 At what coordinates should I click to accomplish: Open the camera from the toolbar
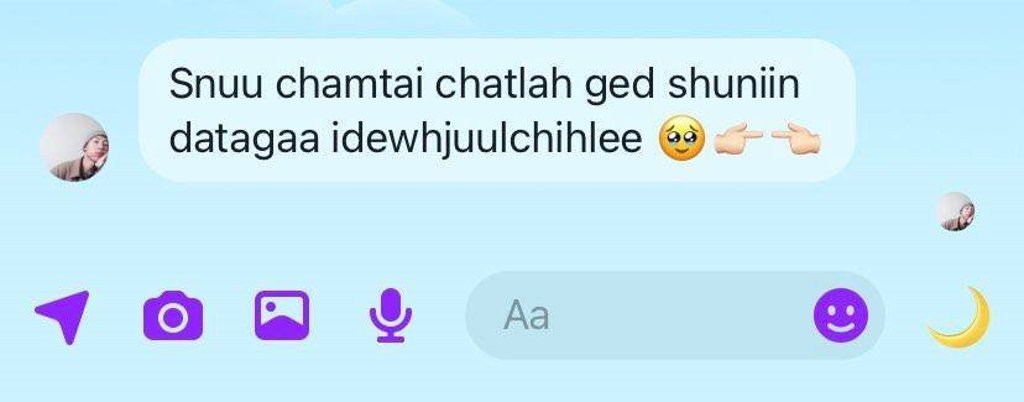173,316
